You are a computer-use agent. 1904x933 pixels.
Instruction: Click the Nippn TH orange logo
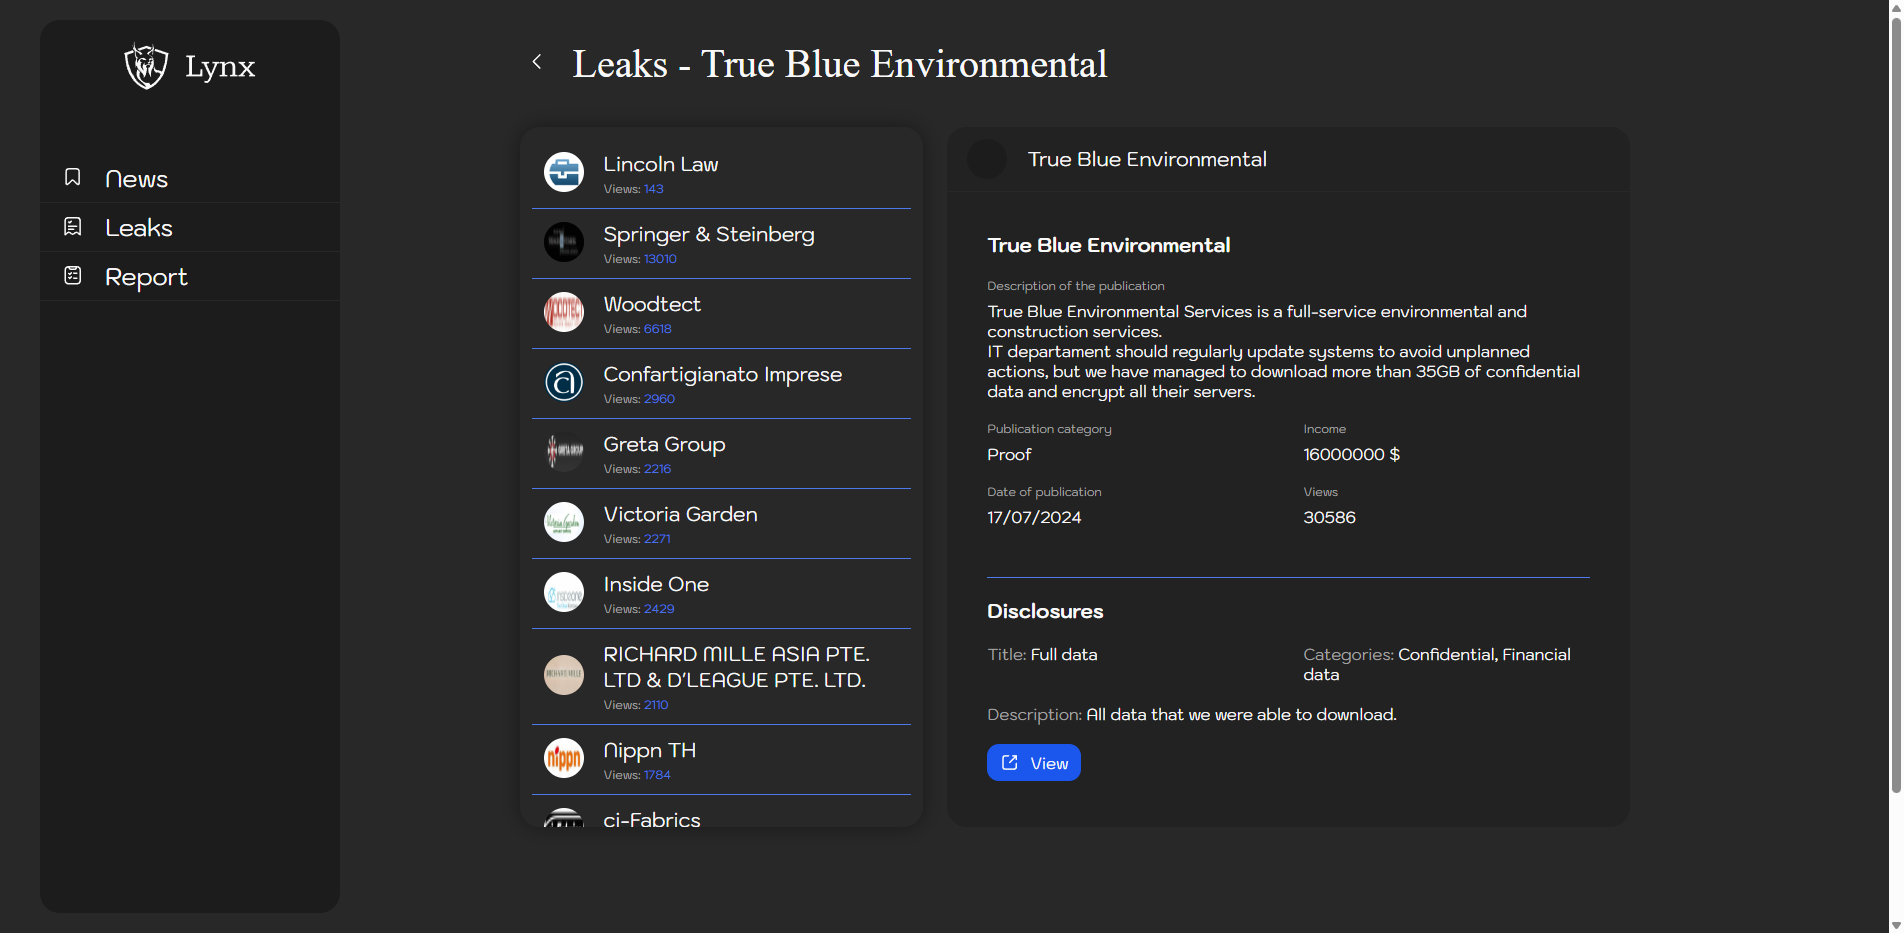(564, 758)
